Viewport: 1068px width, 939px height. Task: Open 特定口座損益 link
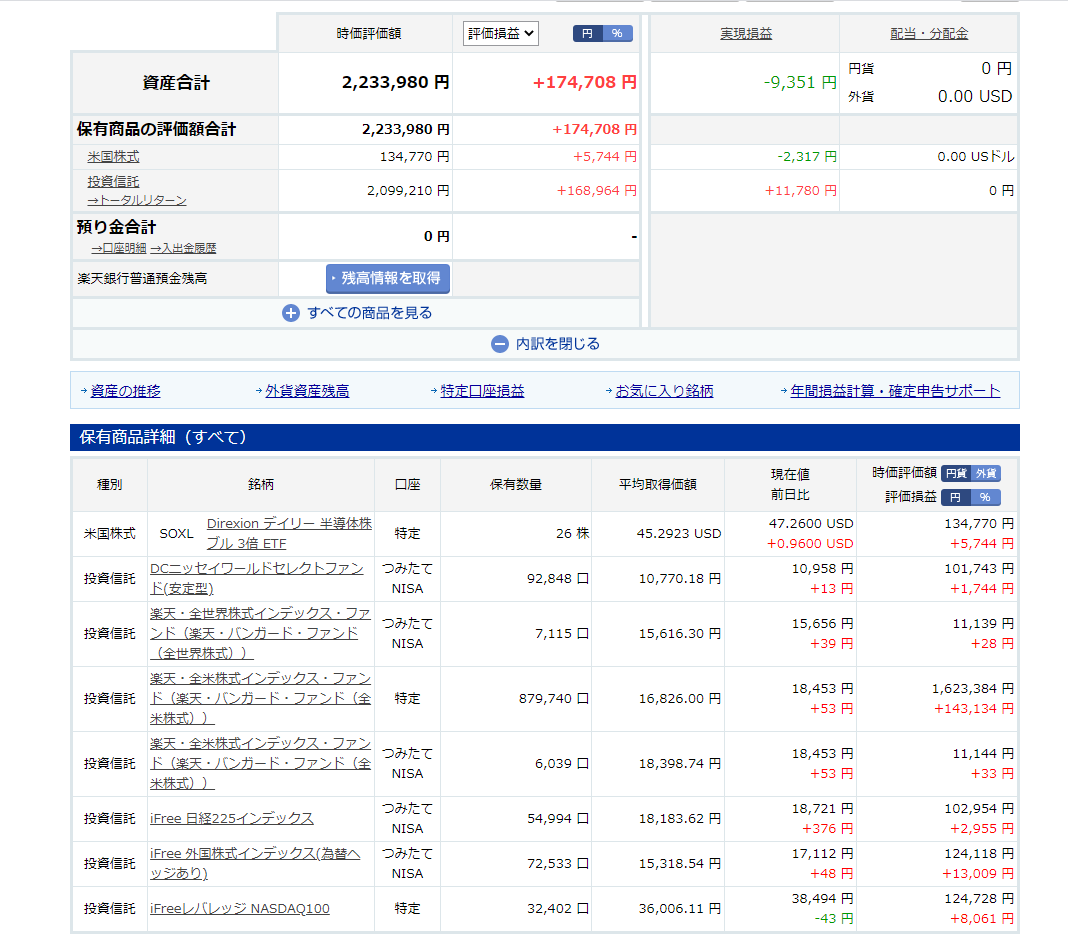482,391
